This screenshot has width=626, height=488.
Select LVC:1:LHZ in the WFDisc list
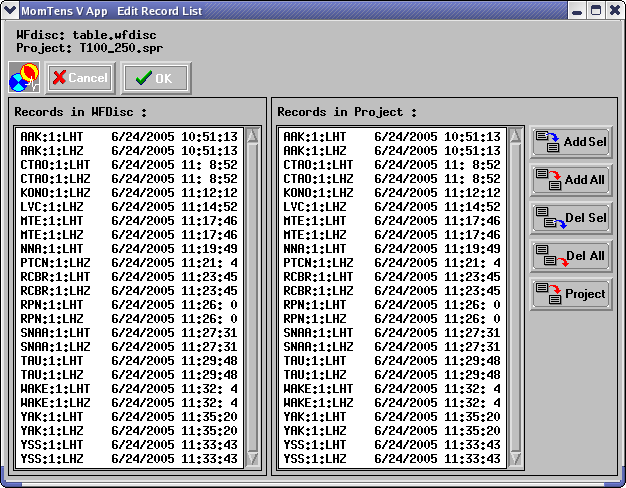(x=129, y=206)
